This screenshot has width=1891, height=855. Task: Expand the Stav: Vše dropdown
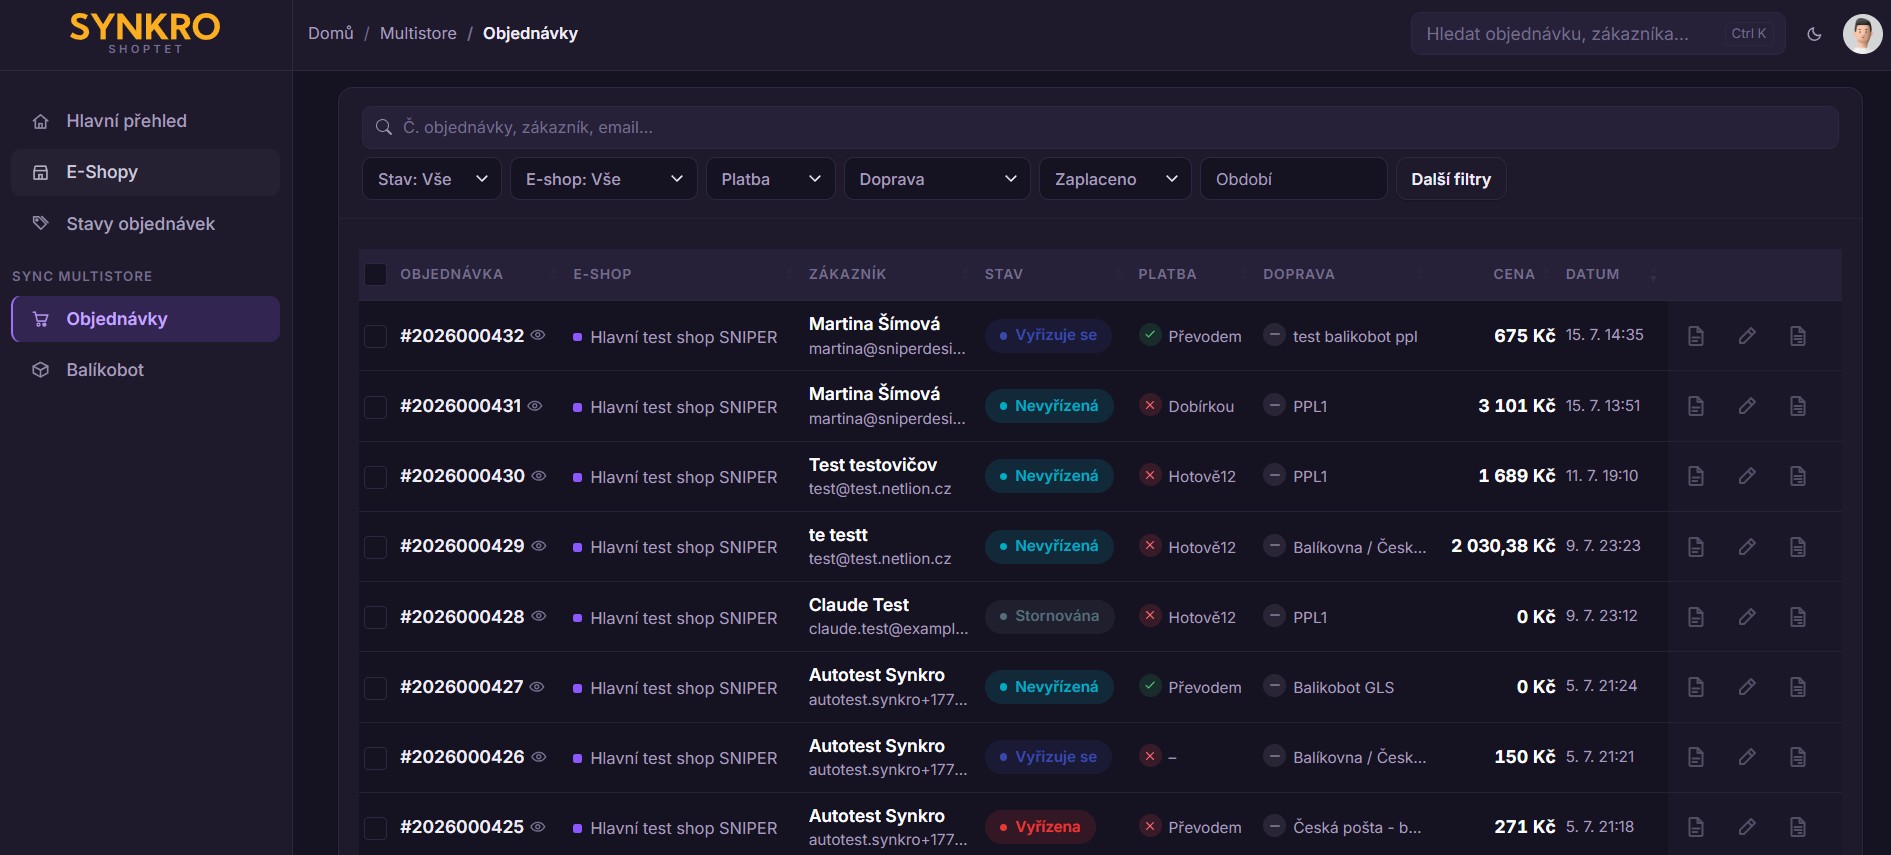click(432, 179)
